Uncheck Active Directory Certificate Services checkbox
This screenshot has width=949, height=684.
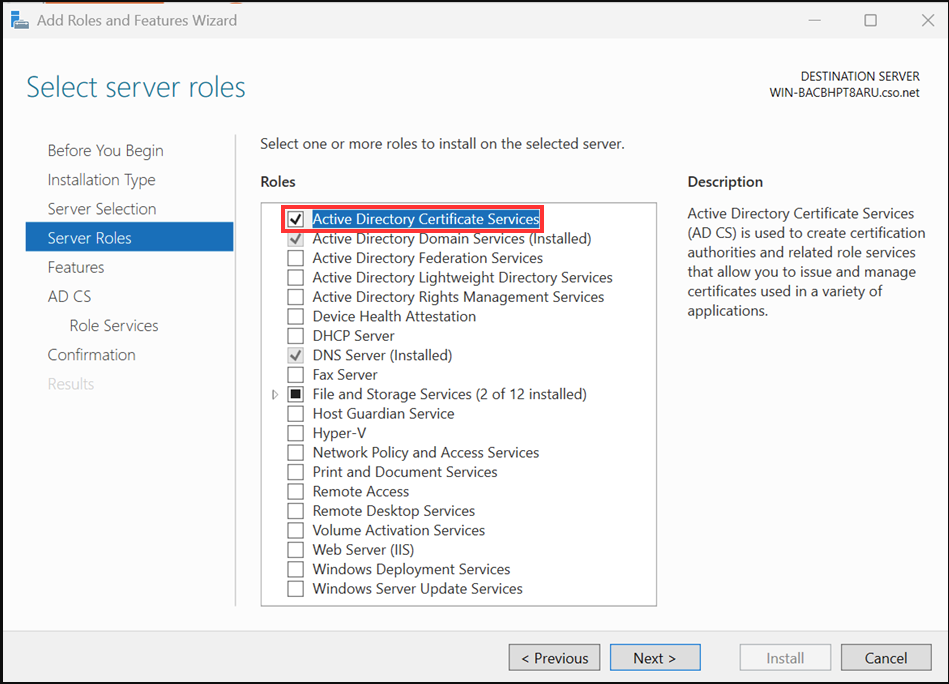tap(295, 219)
